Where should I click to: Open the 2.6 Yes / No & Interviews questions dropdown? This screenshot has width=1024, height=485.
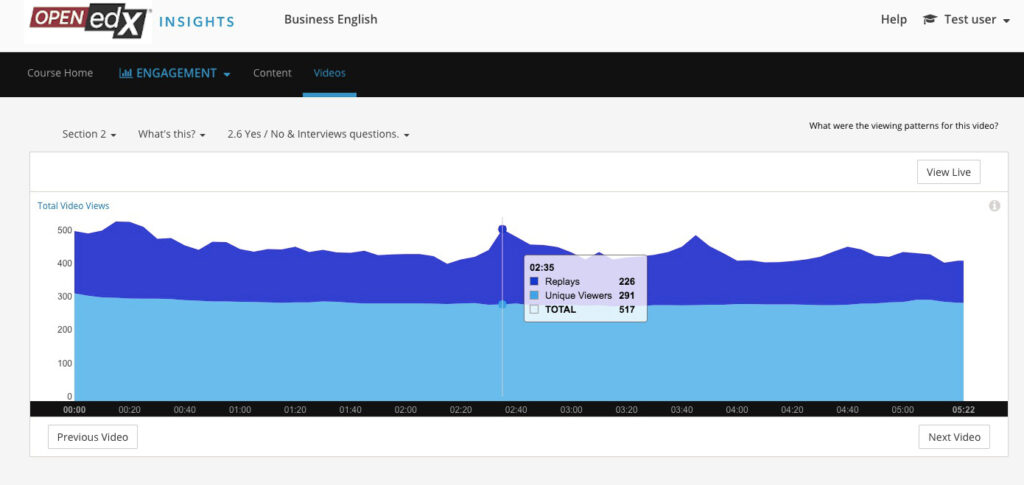click(x=319, y=134)
